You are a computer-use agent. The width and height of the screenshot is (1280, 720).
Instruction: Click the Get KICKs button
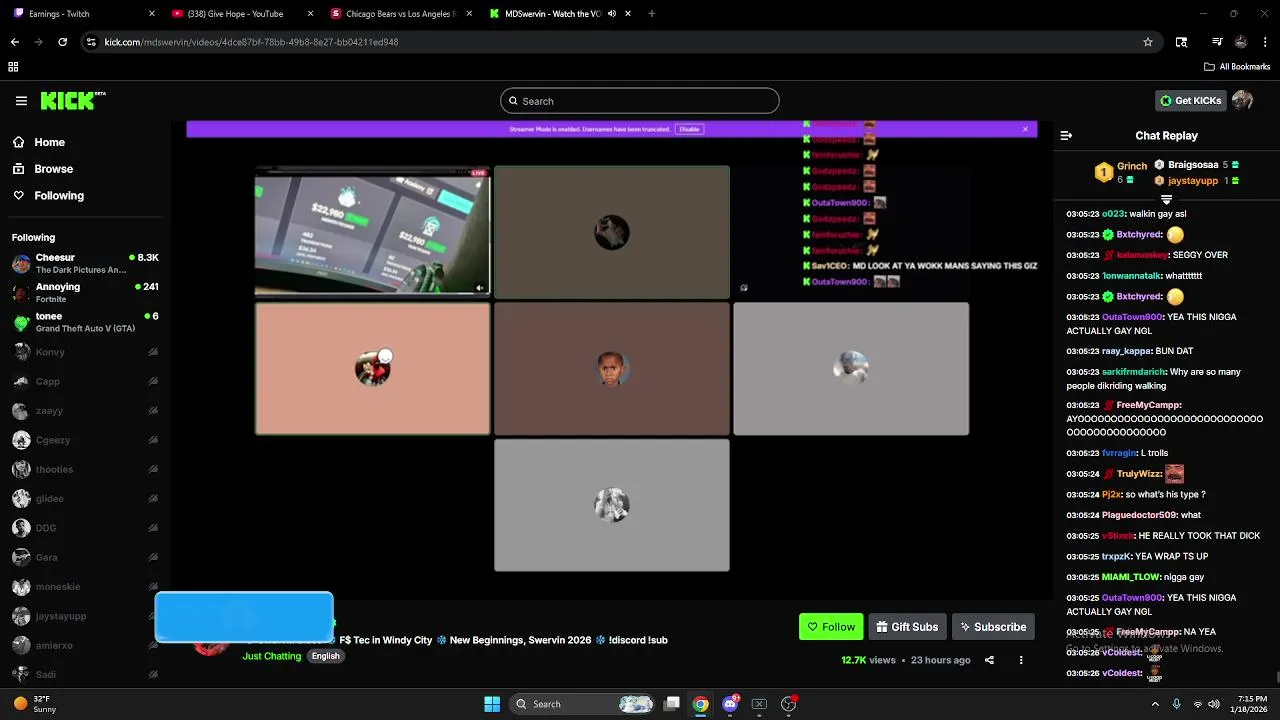[x=1190, y=101]
